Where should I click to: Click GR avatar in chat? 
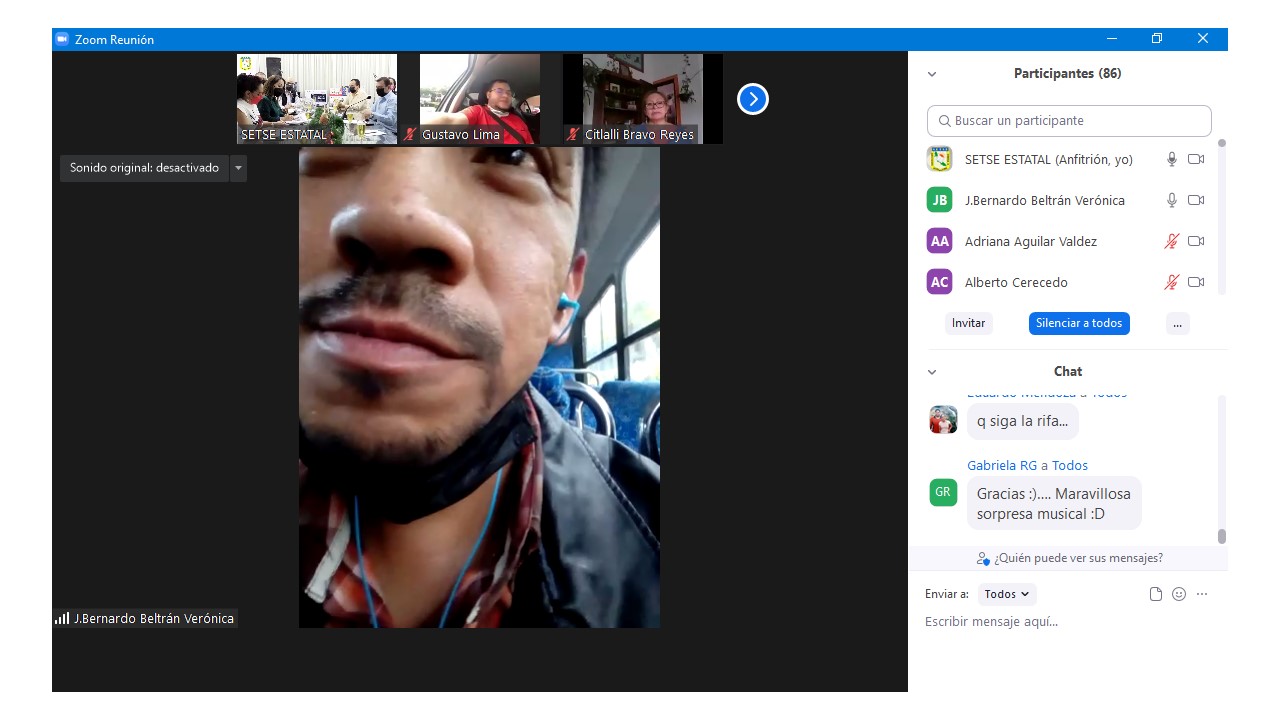point(943,492)
